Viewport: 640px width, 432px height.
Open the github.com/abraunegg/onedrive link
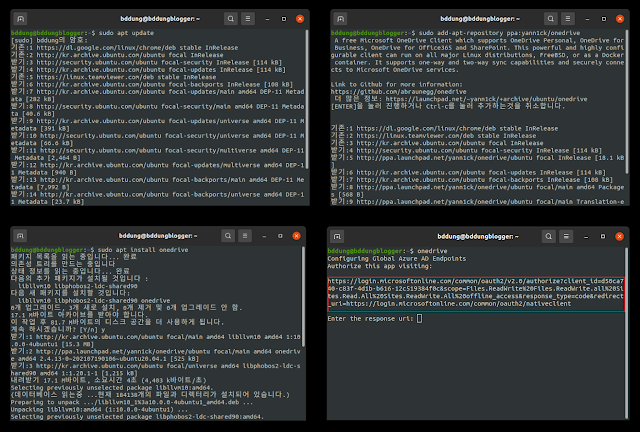(398, 92)
